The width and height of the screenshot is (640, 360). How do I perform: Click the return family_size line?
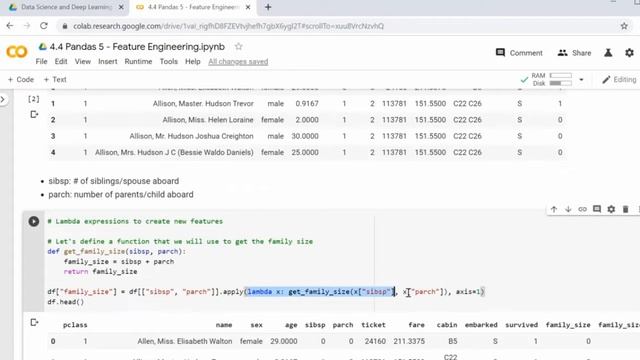pos(100,271)
